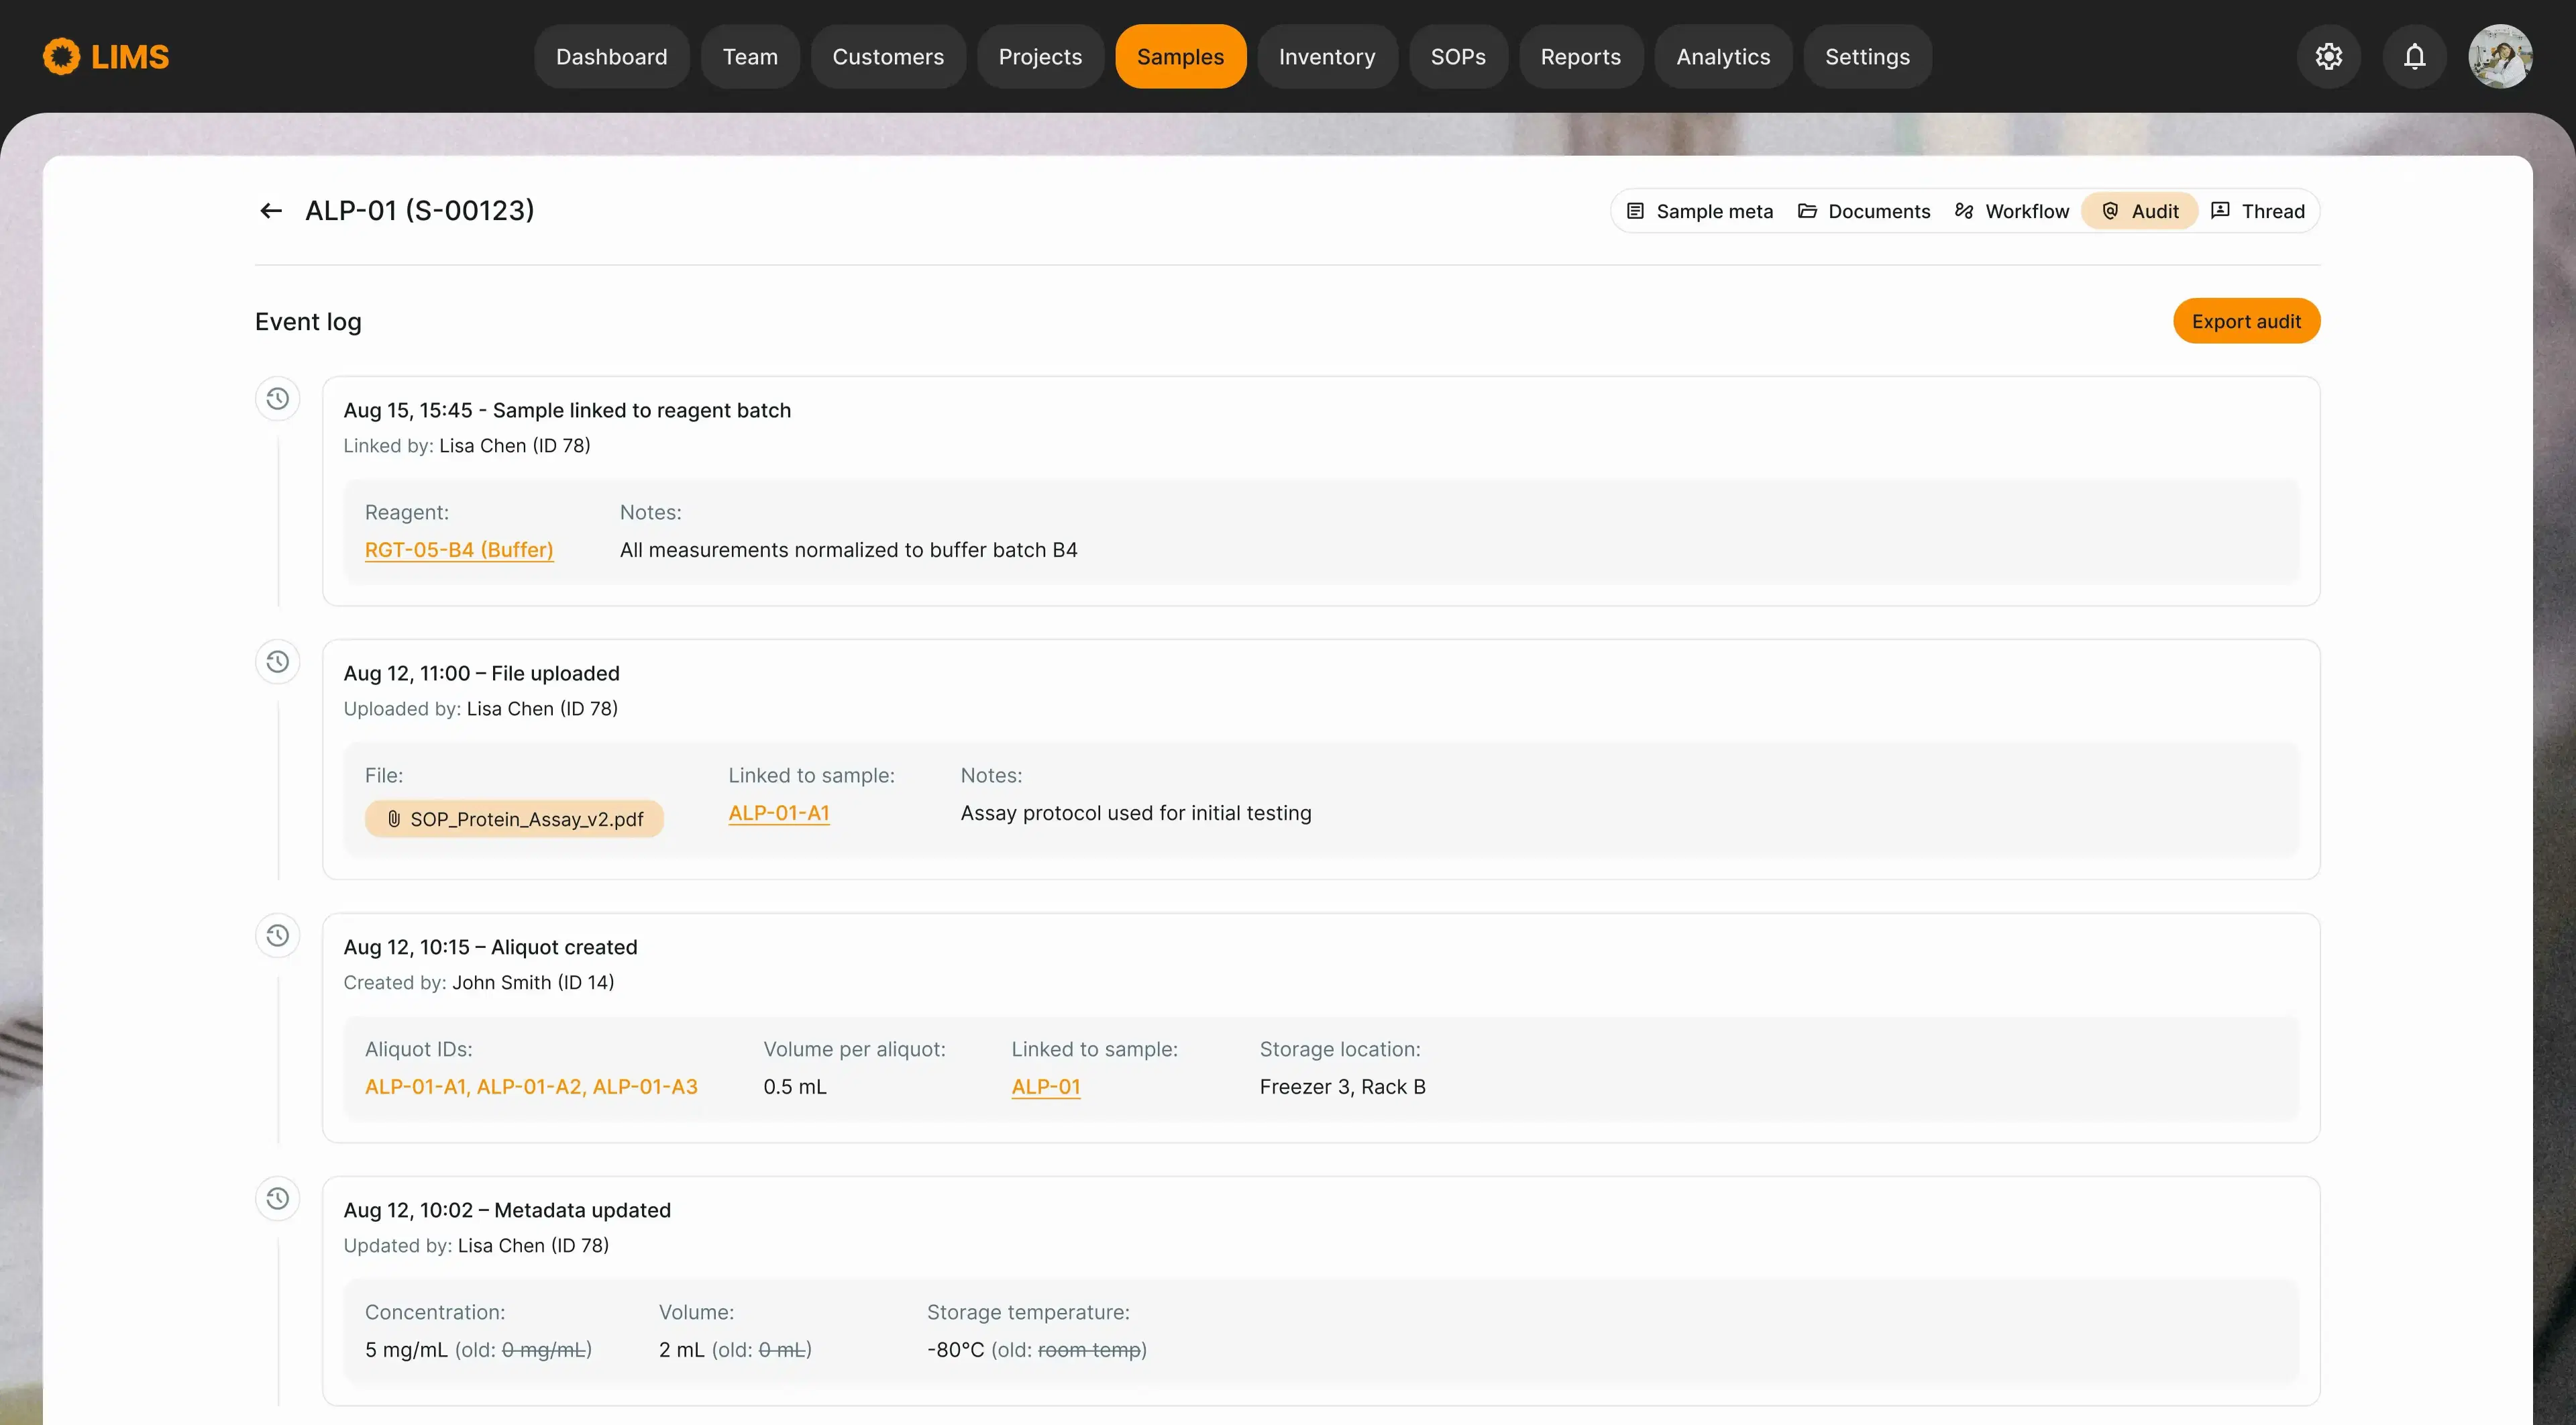Go to the Inventory menu
The image size is (2576, 1425).
pos(1326,57)
